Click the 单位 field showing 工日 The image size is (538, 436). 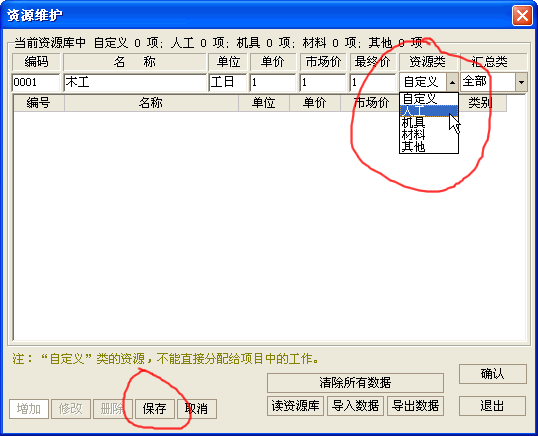point(228,82)
